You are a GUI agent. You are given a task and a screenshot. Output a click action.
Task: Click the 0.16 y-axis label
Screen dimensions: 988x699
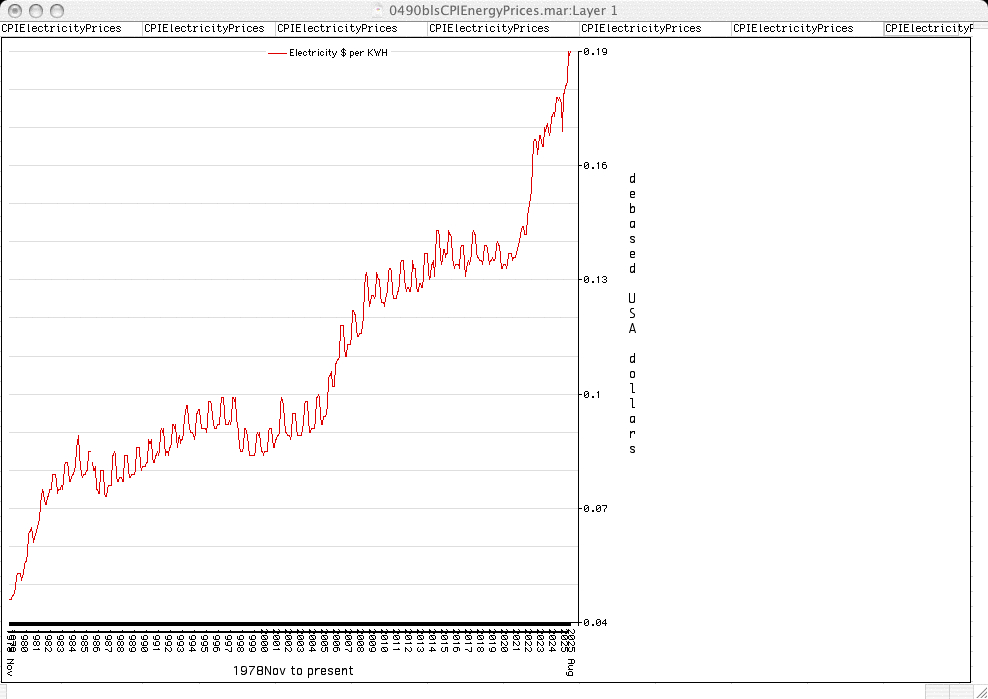595,165
